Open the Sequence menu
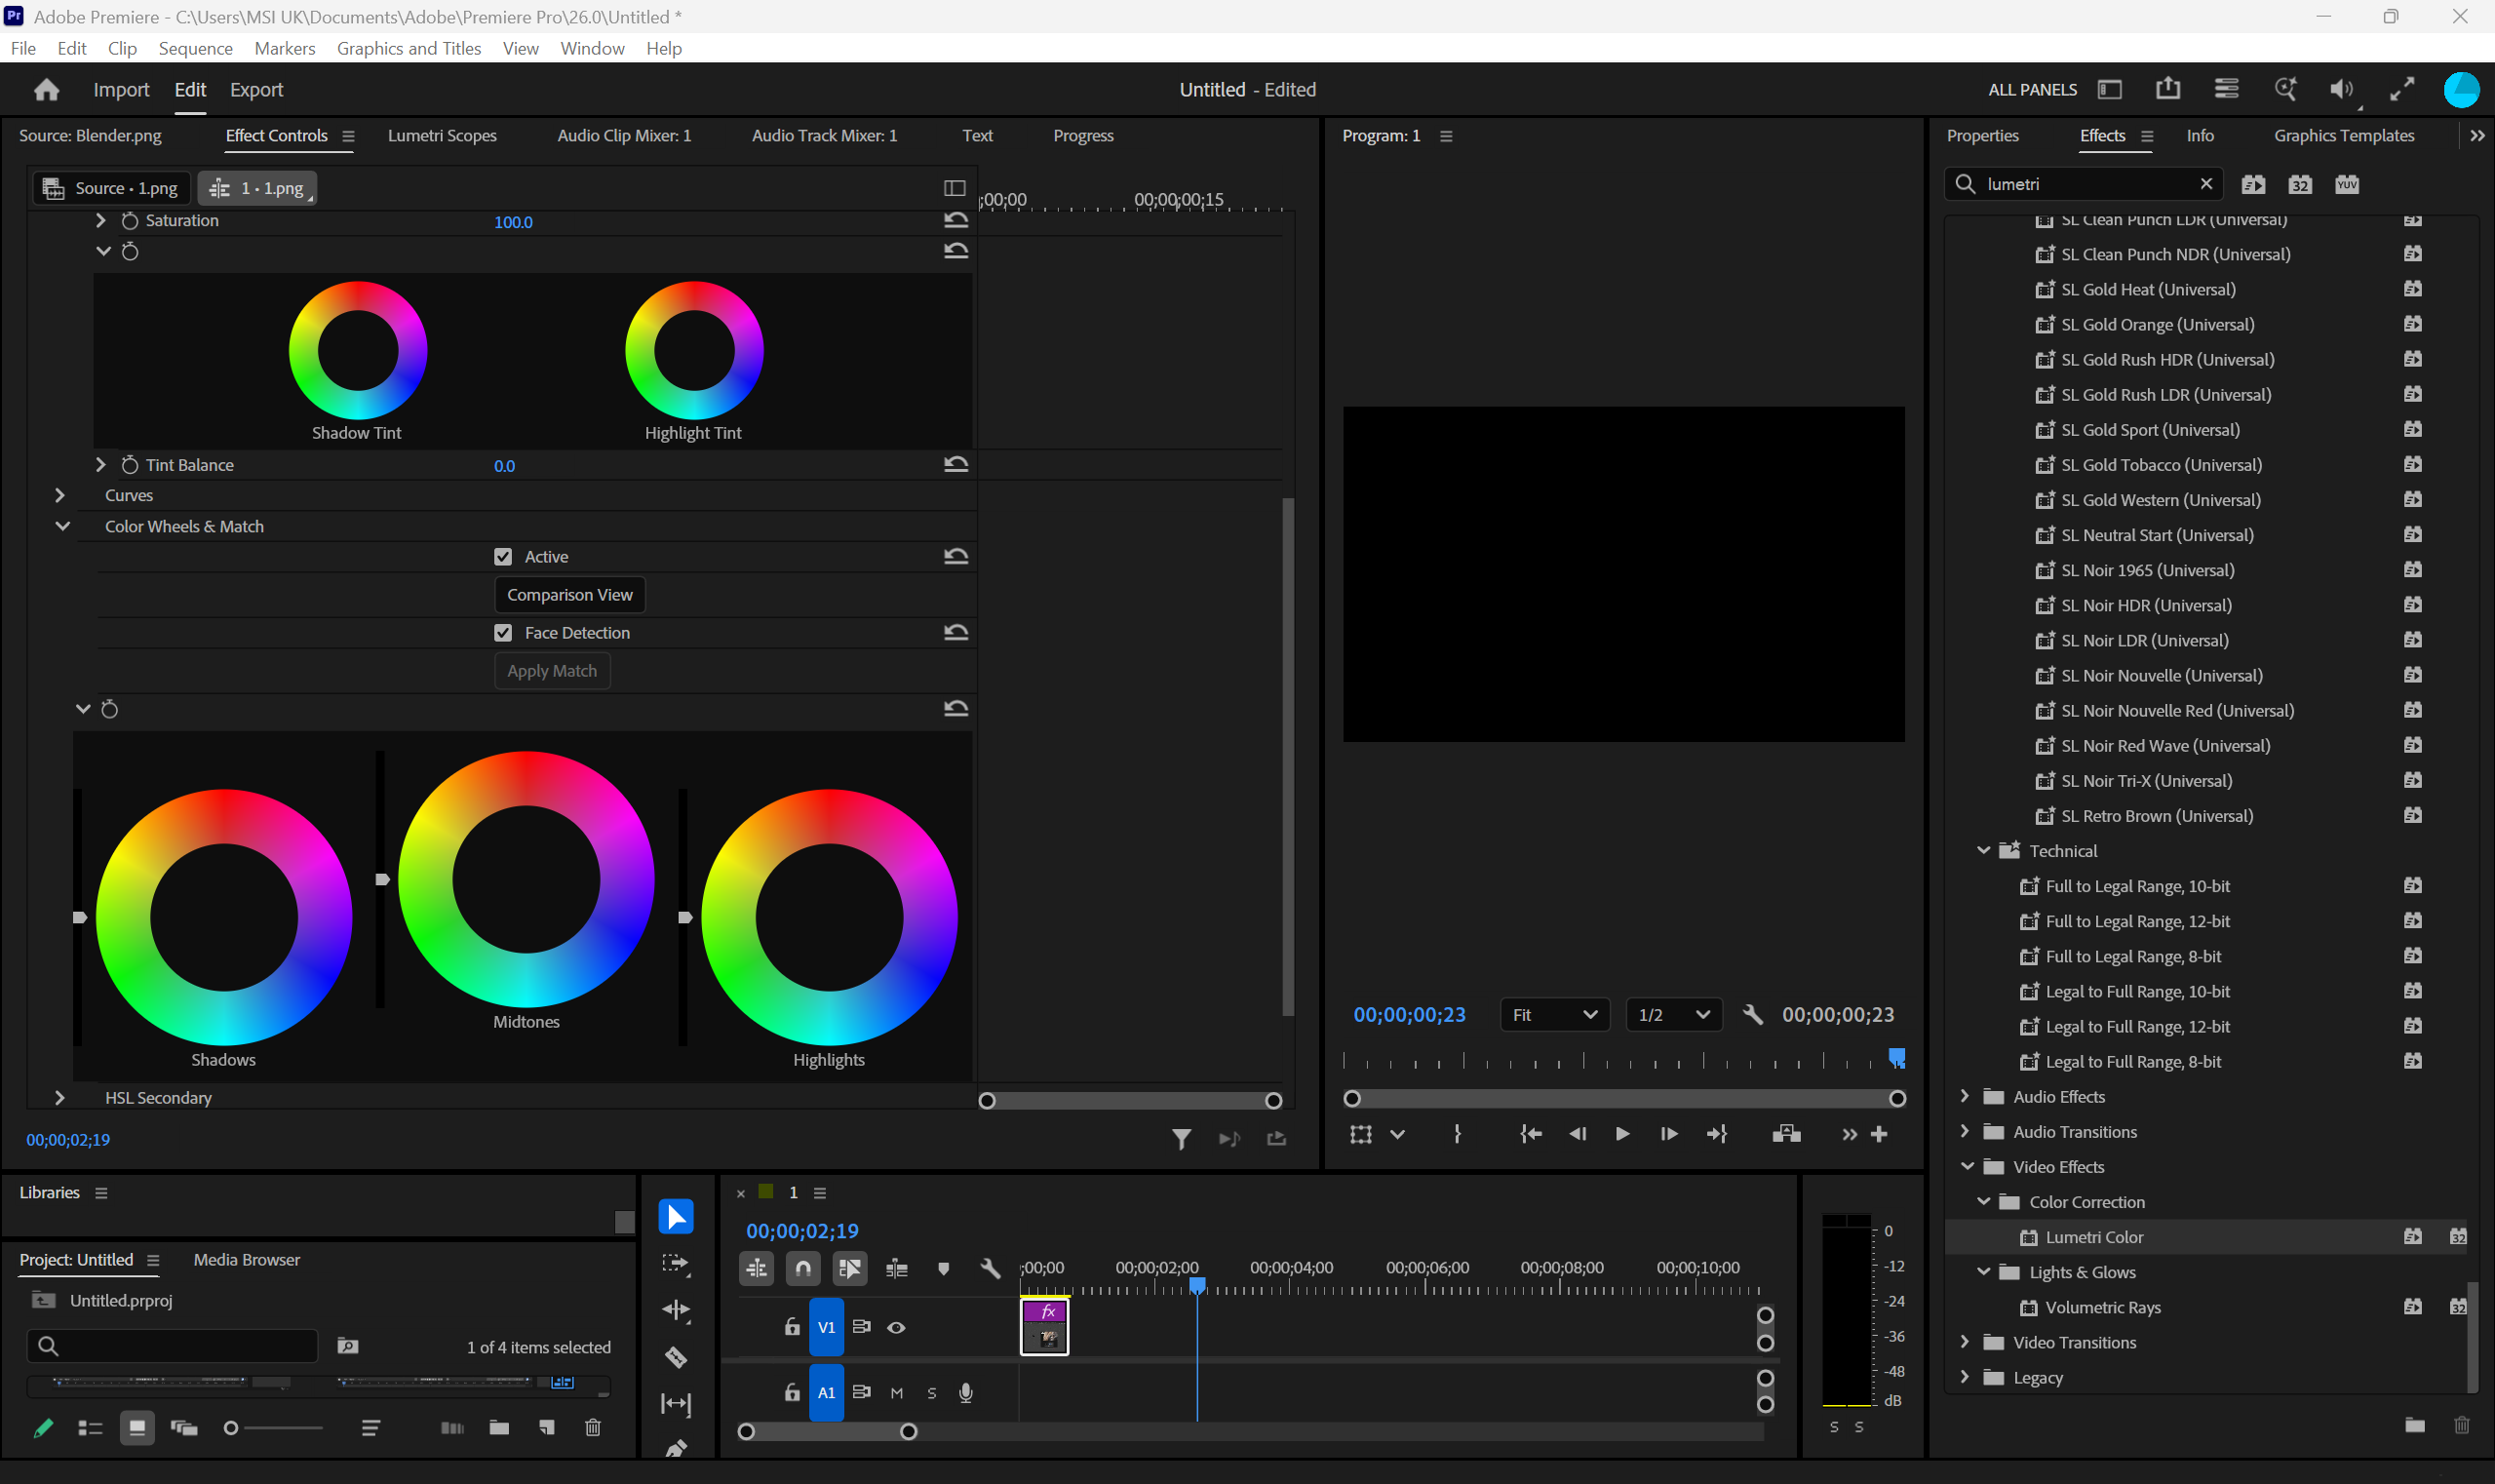 tap(195, 48)
